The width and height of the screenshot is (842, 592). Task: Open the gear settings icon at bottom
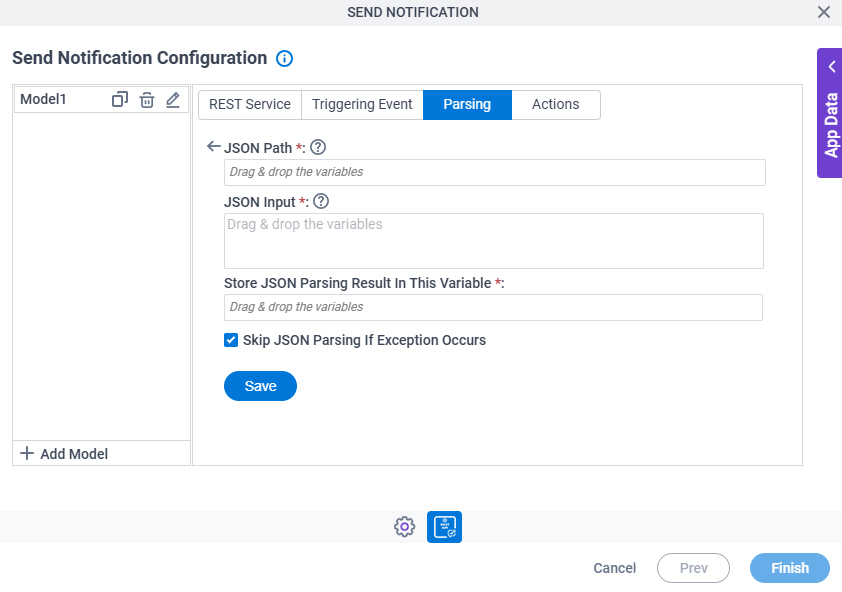click(x=404, y=527)
